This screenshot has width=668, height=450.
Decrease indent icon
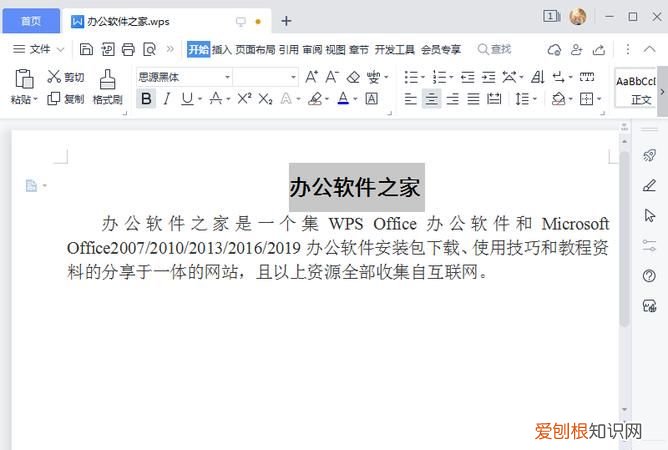tap(468, 77)
